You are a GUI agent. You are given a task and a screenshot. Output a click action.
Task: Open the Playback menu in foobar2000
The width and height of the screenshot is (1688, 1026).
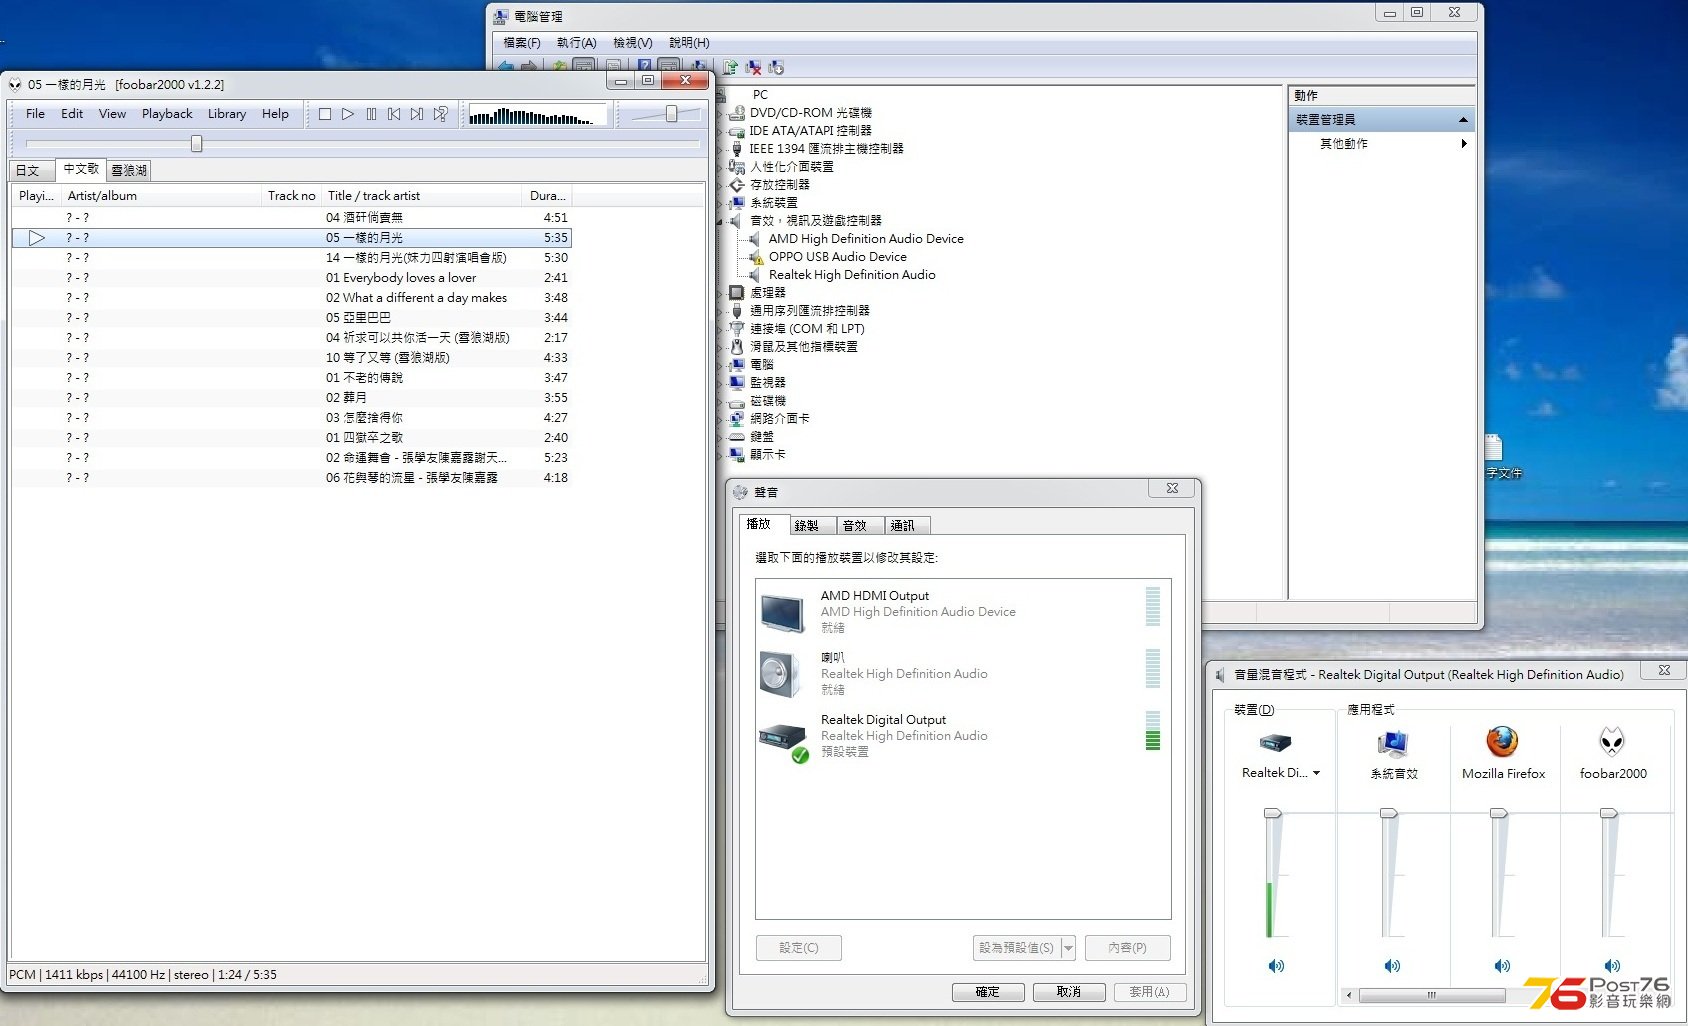[167, 114]
